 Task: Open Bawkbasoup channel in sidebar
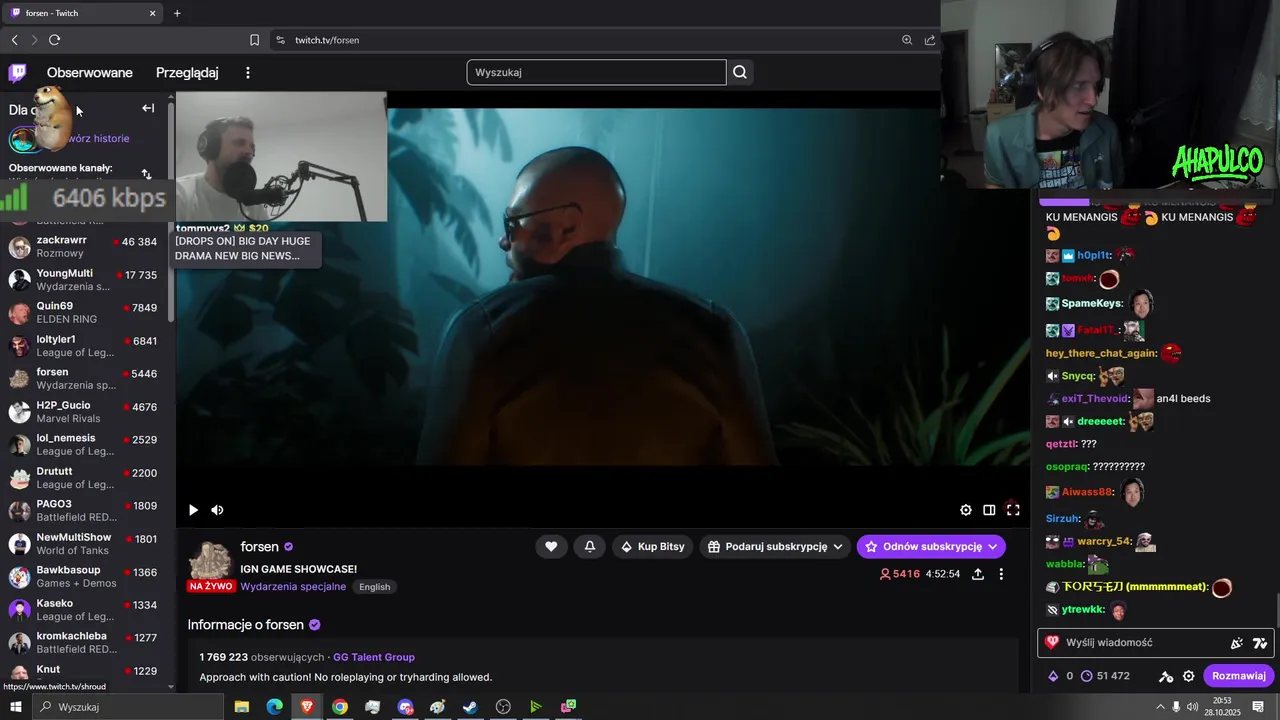[83, 577]
